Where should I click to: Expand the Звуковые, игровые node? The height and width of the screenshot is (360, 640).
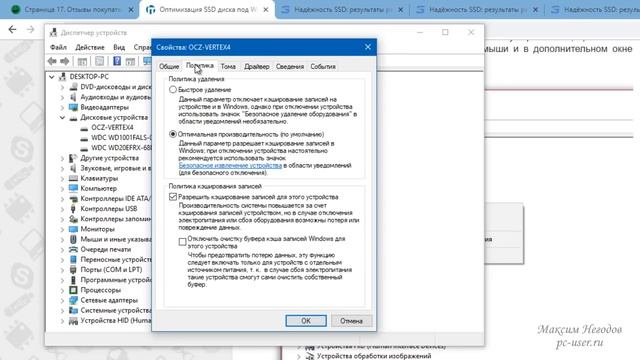pos(62,168)
